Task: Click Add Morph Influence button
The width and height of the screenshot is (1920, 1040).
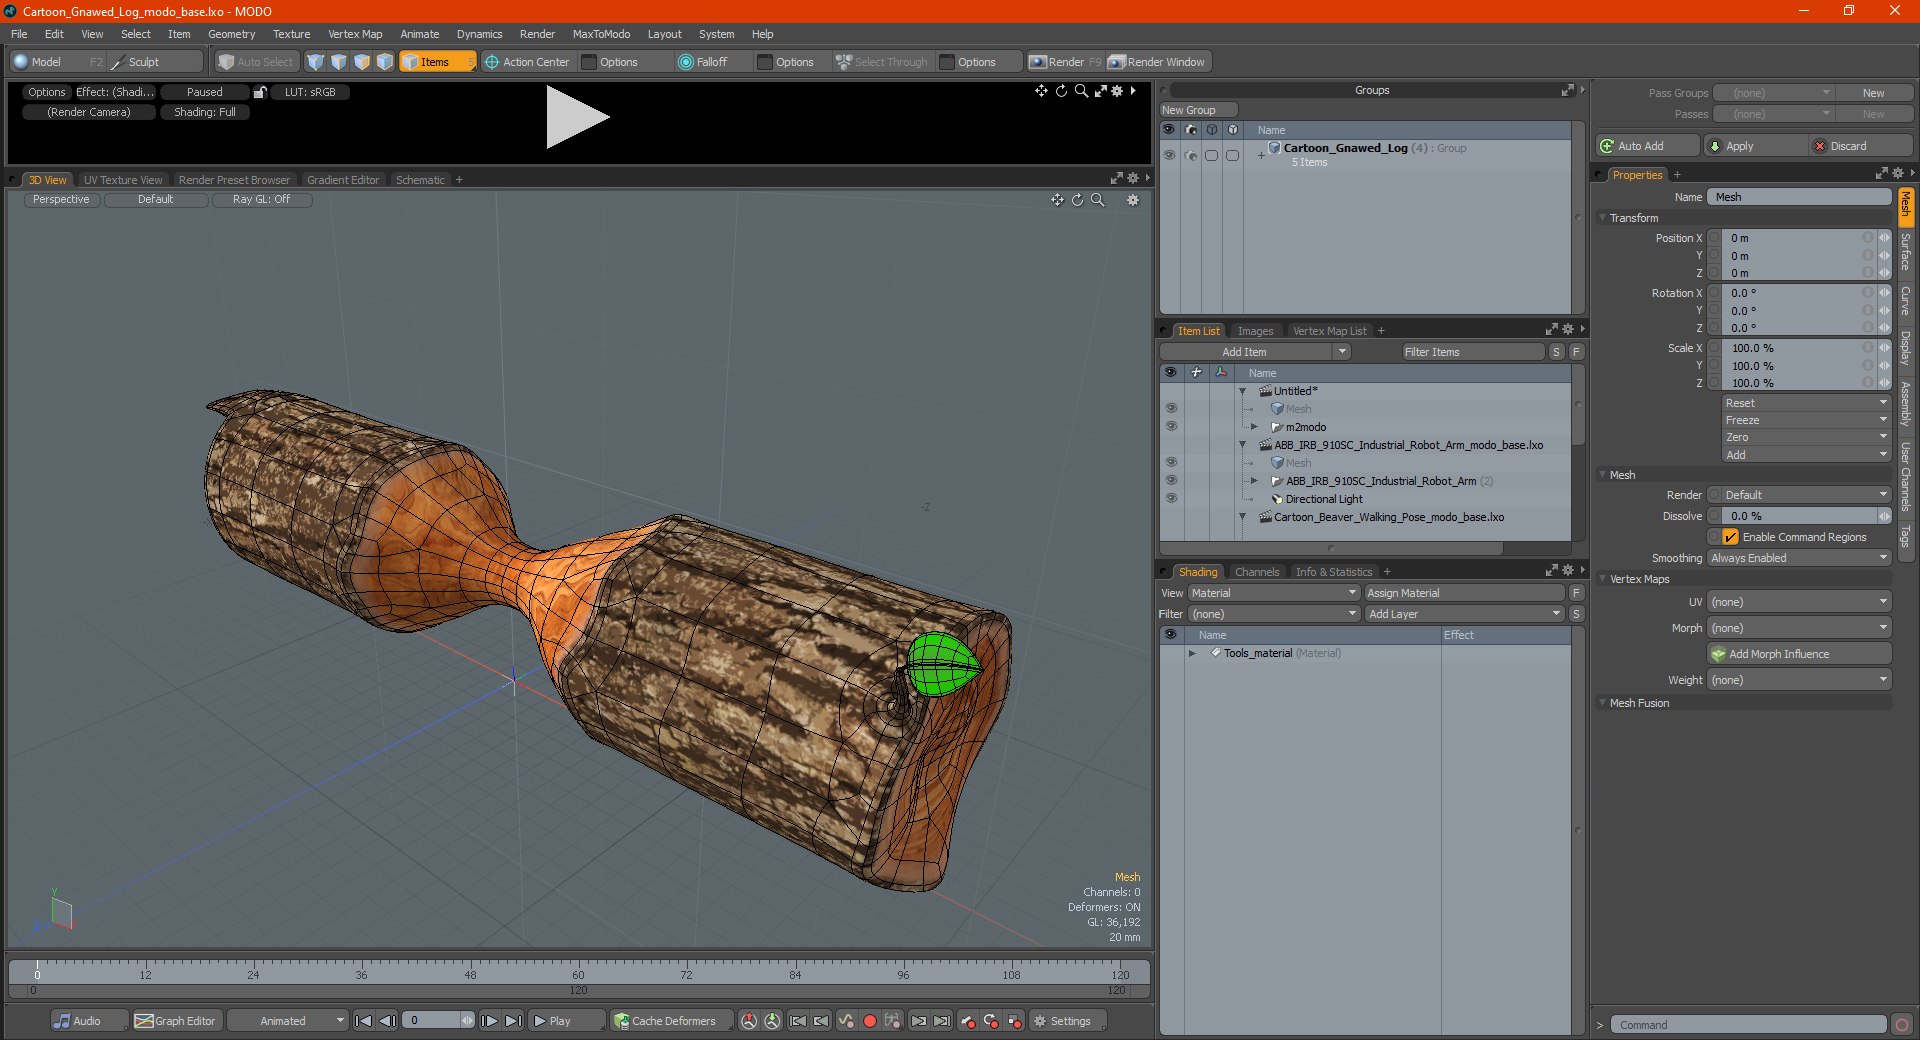Action: click(1800, 654)
